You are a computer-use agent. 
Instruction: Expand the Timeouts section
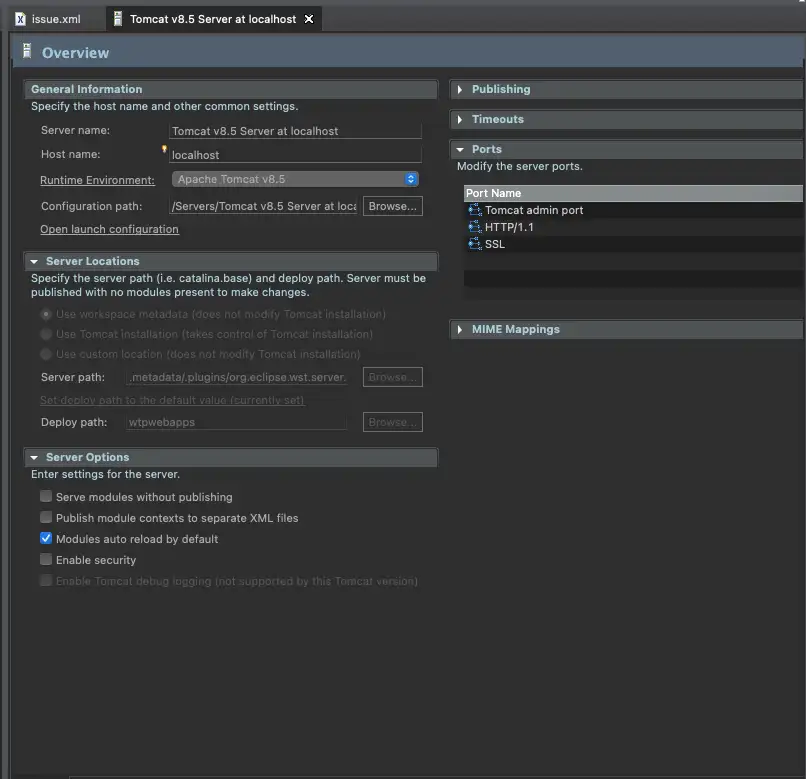tap(460, 119)
